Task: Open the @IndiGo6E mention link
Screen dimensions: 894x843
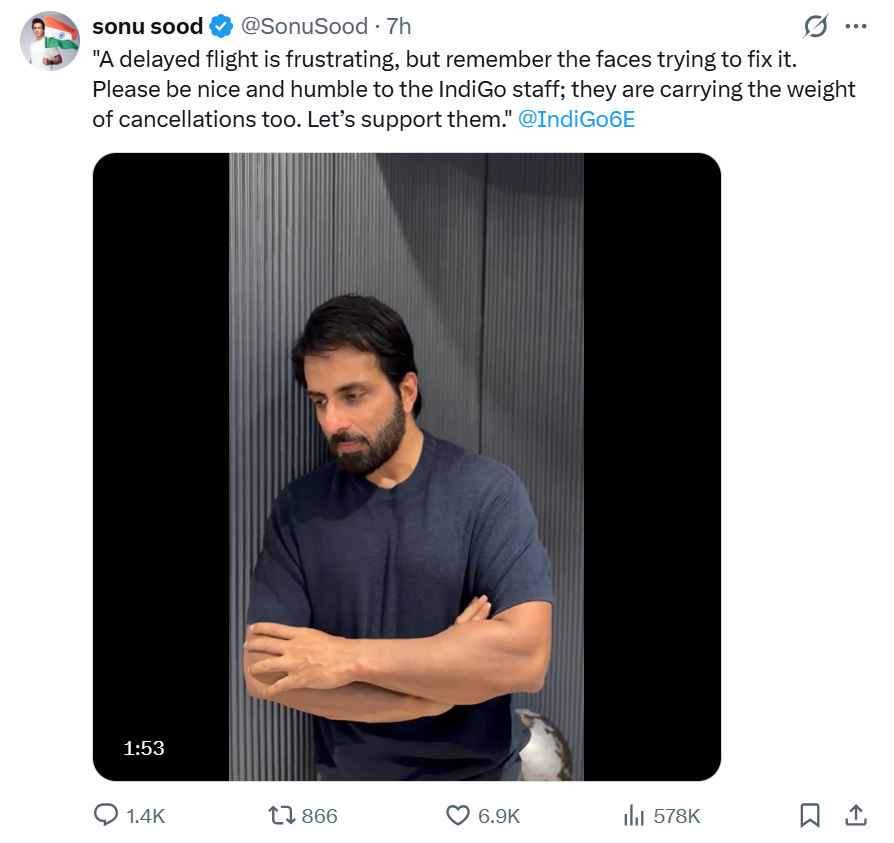Action: (577, 119)
